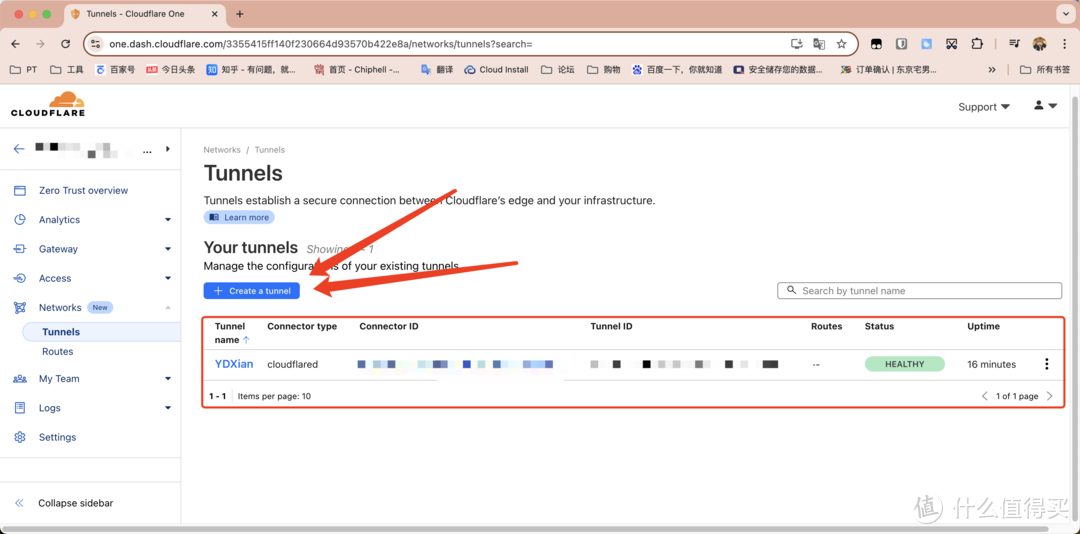1080x534 pixels.
Task: Click the translate page icon in address bar
Action: (x=819, y=44)
